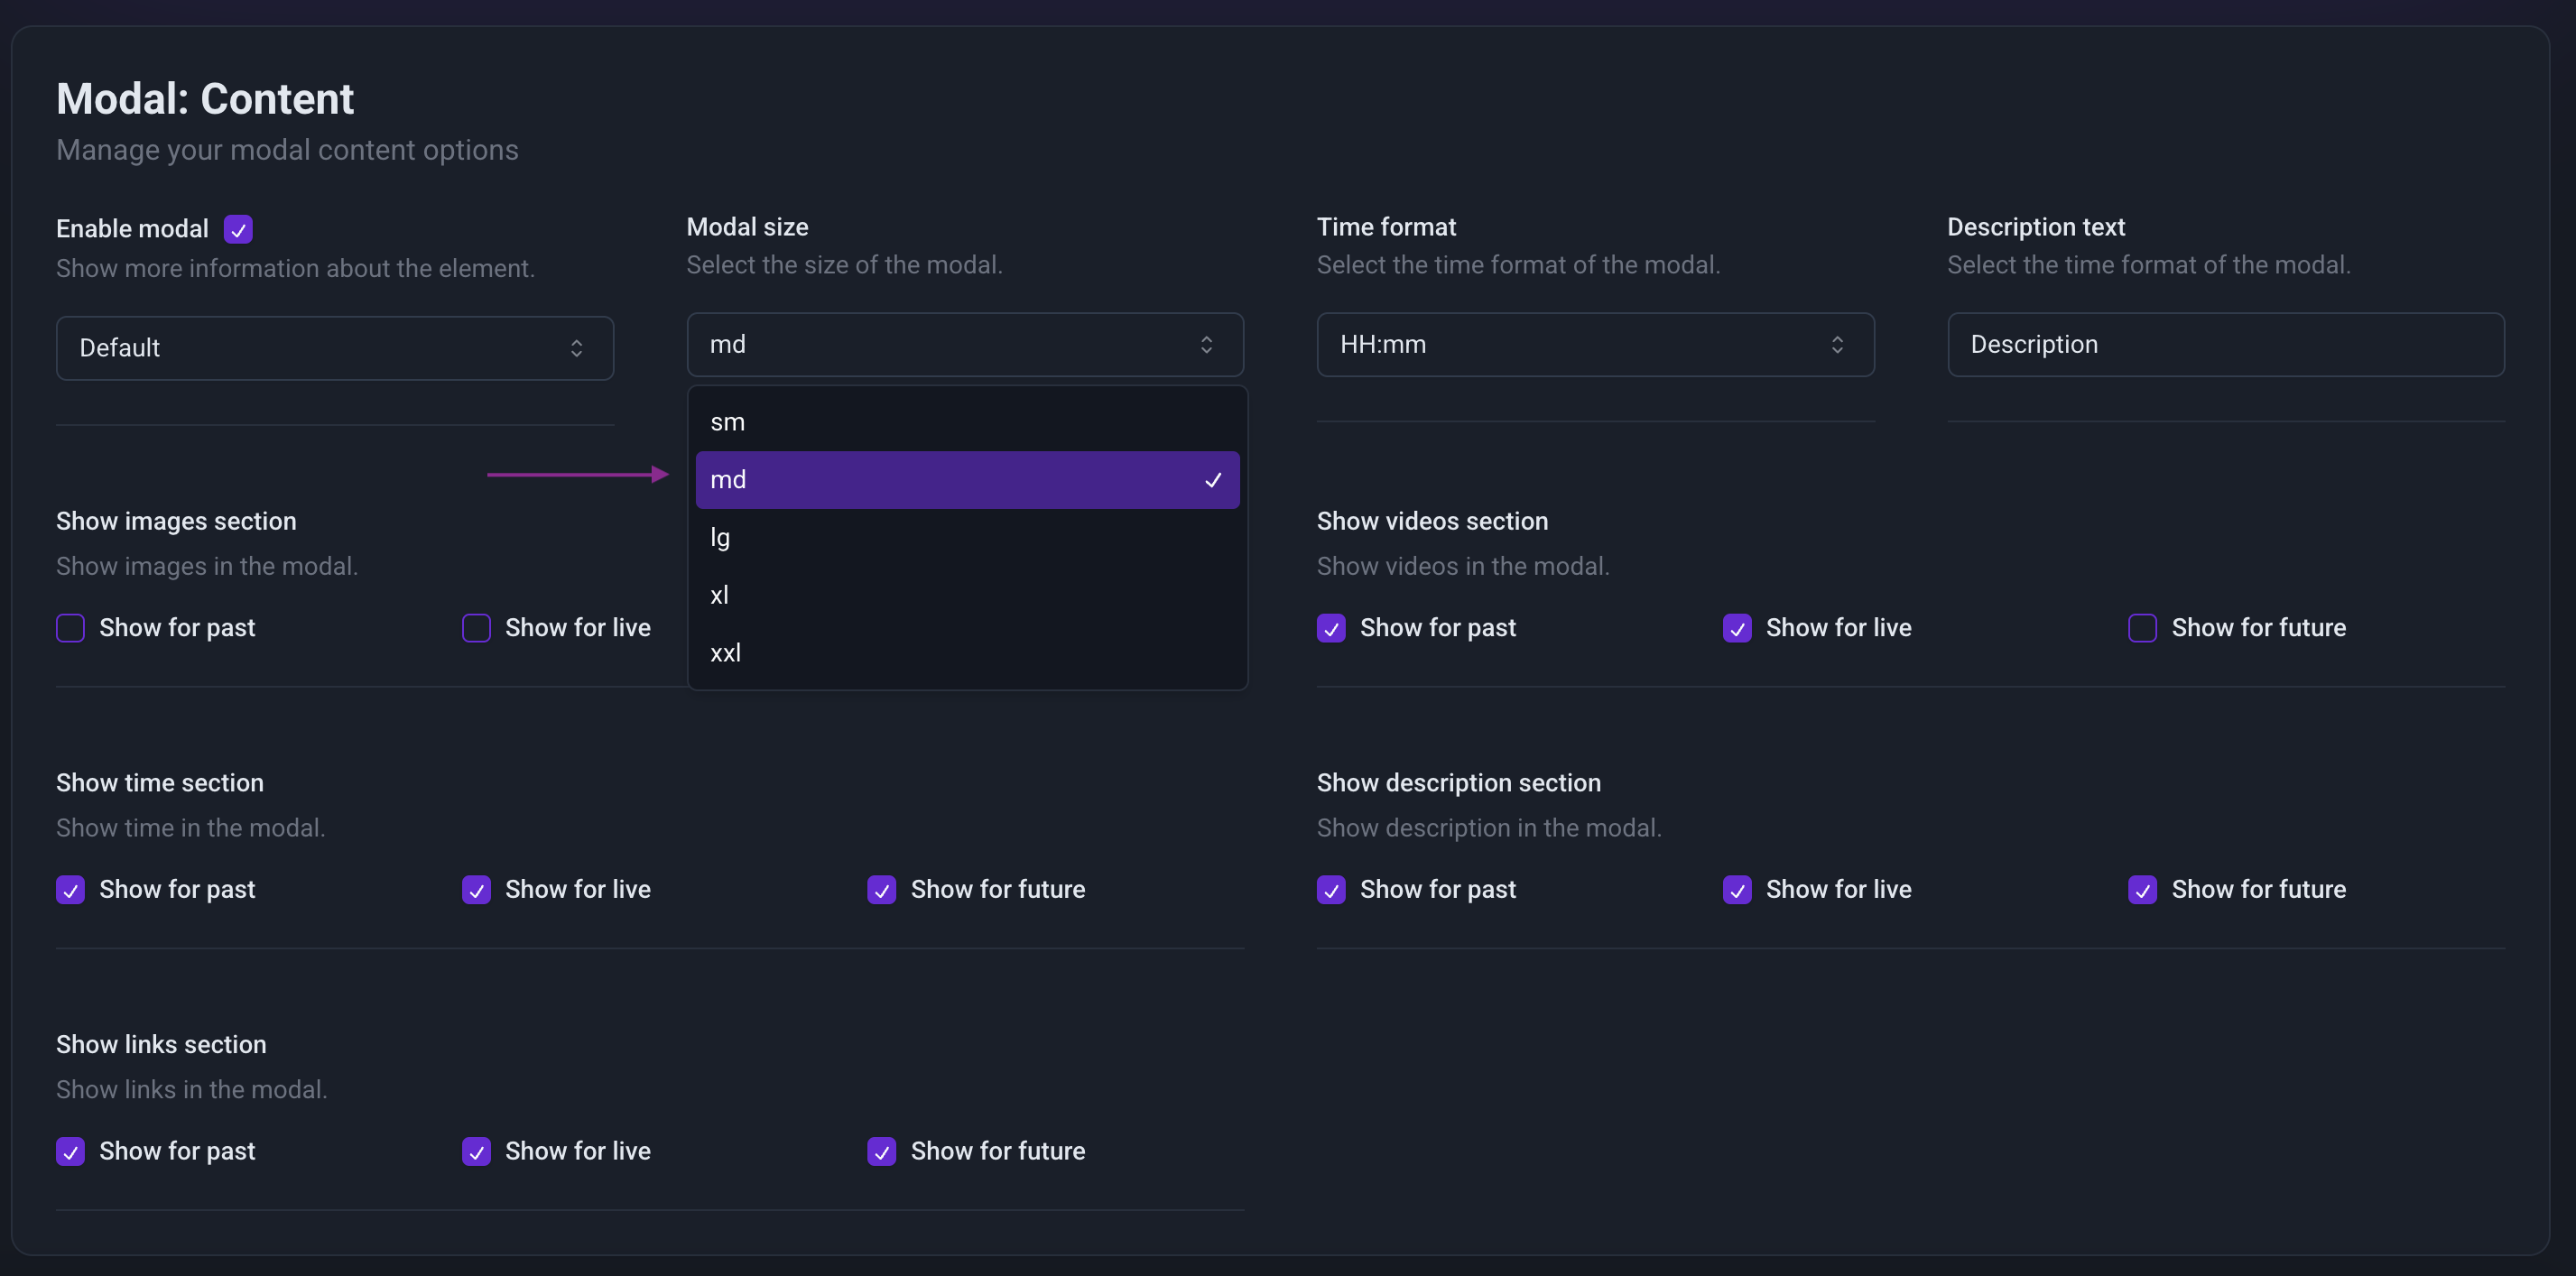The image size is (2576, 1276).
Task: Click the up-down chevron icon in Default dropdown
Action: click(x=577, y=348)
